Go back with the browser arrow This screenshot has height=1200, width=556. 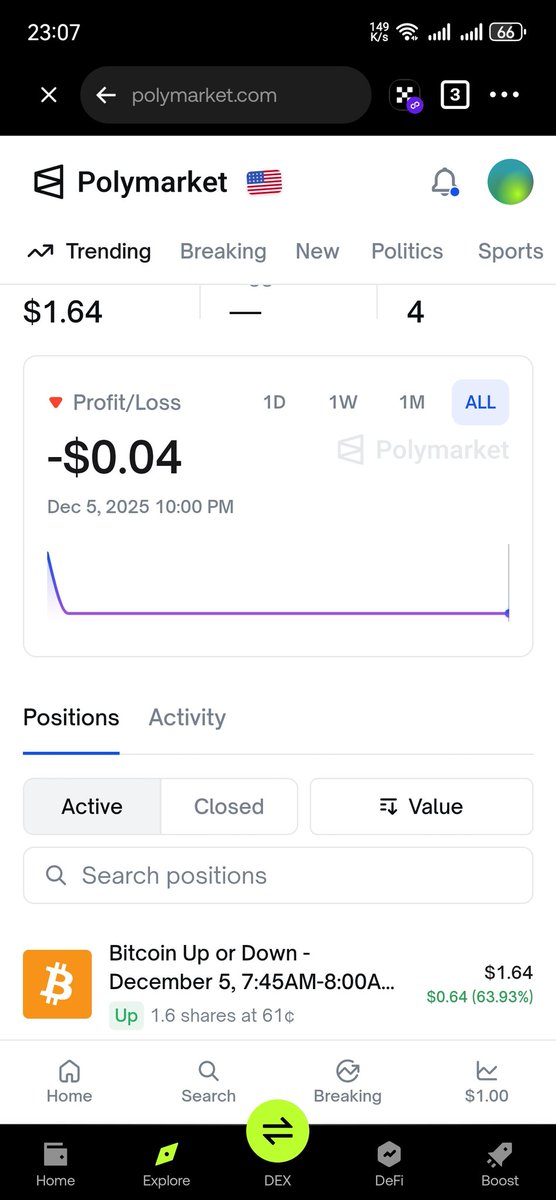pos(106,95)
